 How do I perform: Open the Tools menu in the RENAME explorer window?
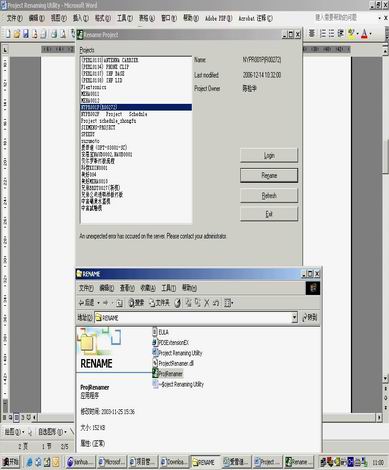point(168,288)
